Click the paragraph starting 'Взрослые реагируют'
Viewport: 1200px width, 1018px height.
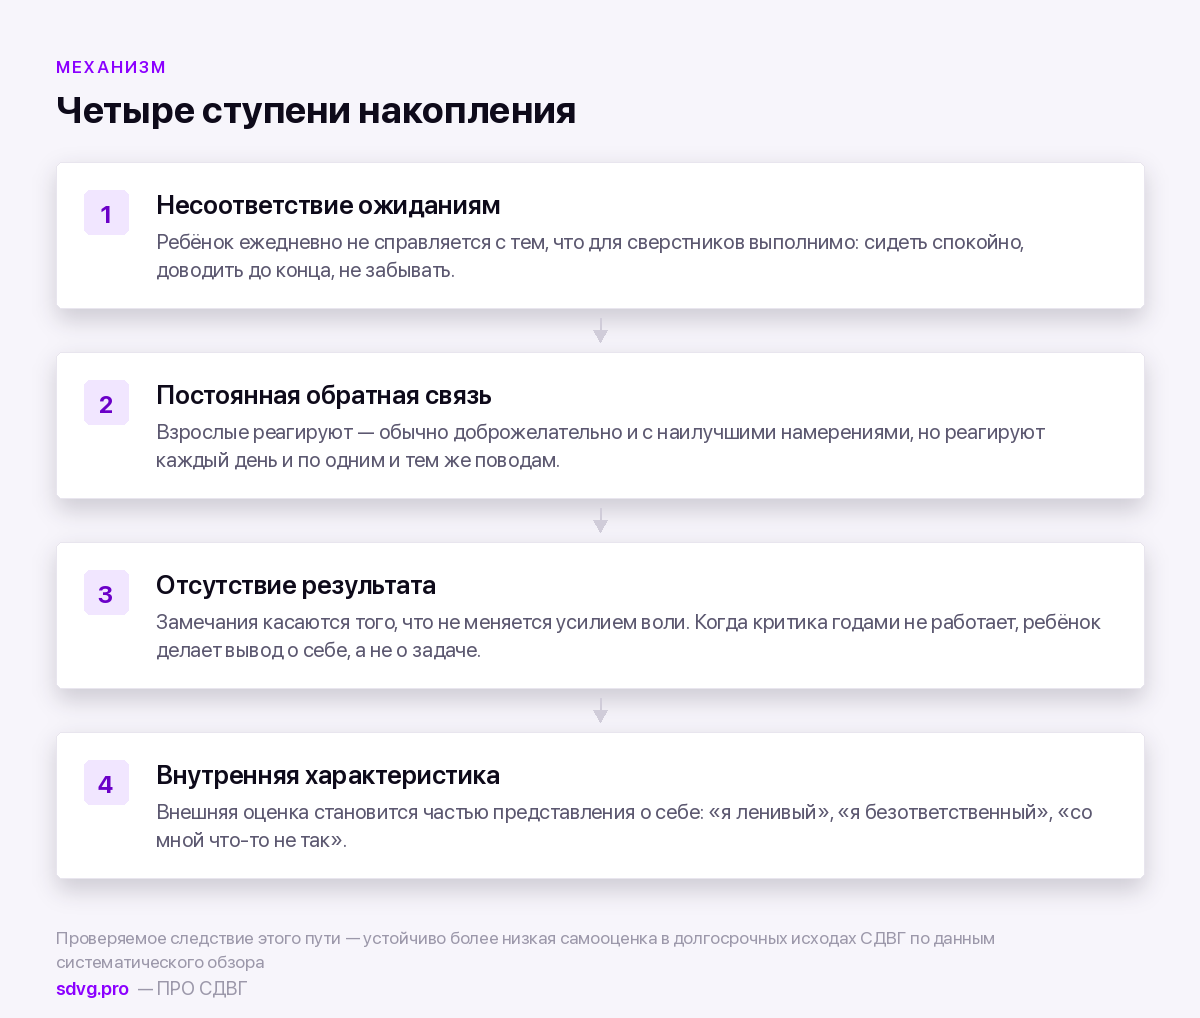[600, 446]
